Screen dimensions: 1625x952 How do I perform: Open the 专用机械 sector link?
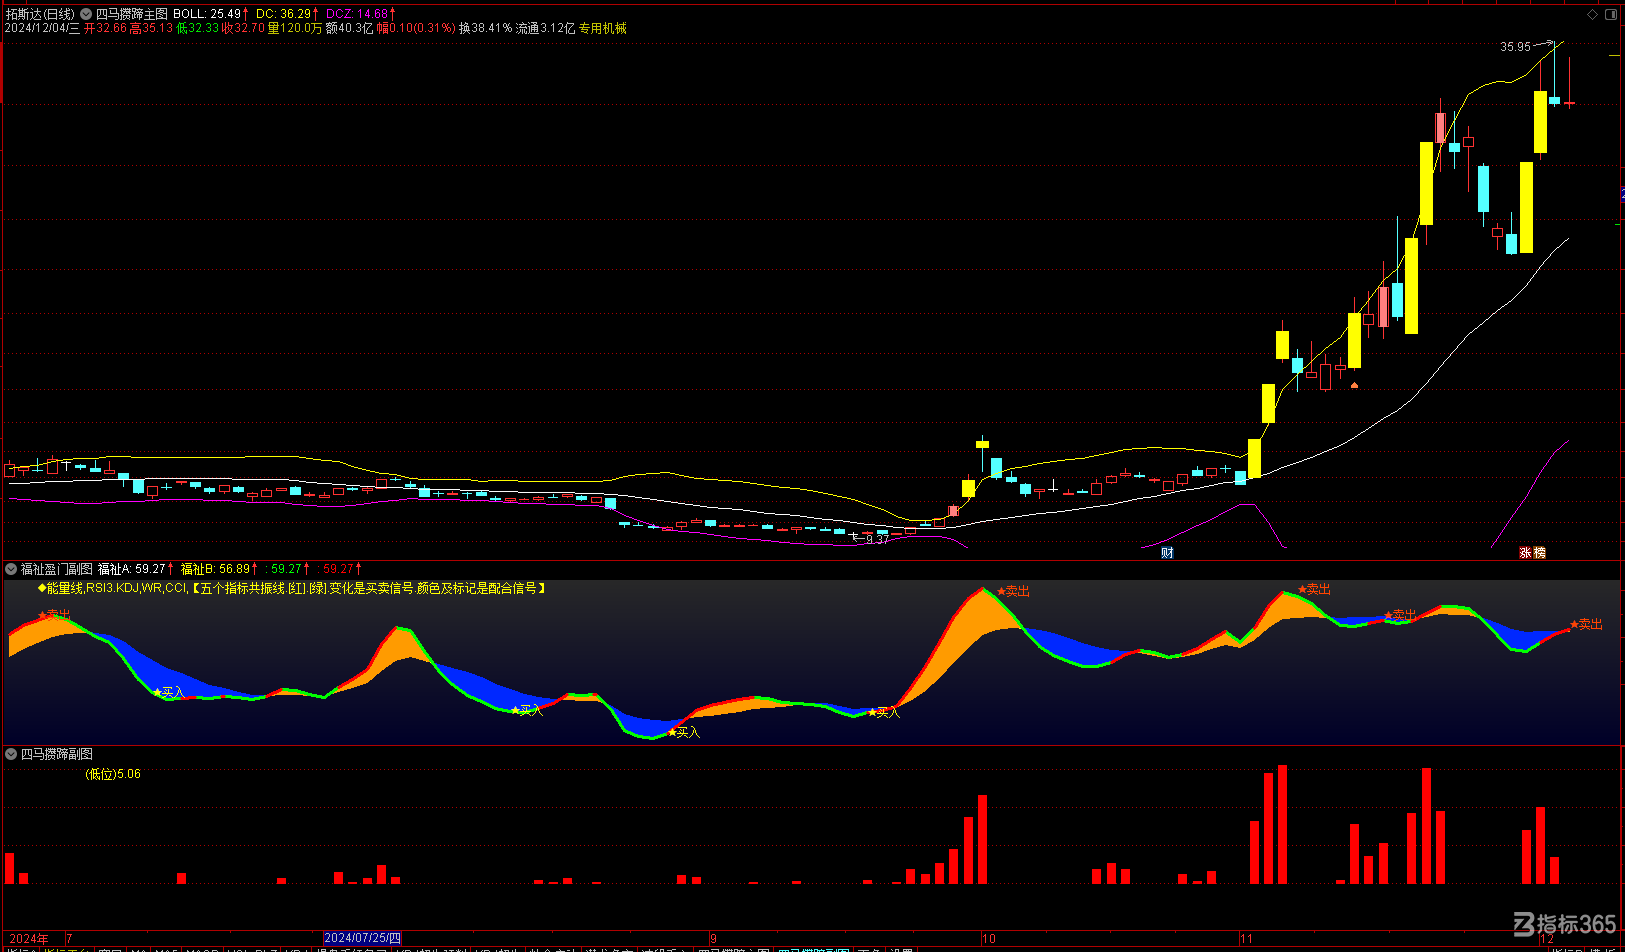pos(603,28)
